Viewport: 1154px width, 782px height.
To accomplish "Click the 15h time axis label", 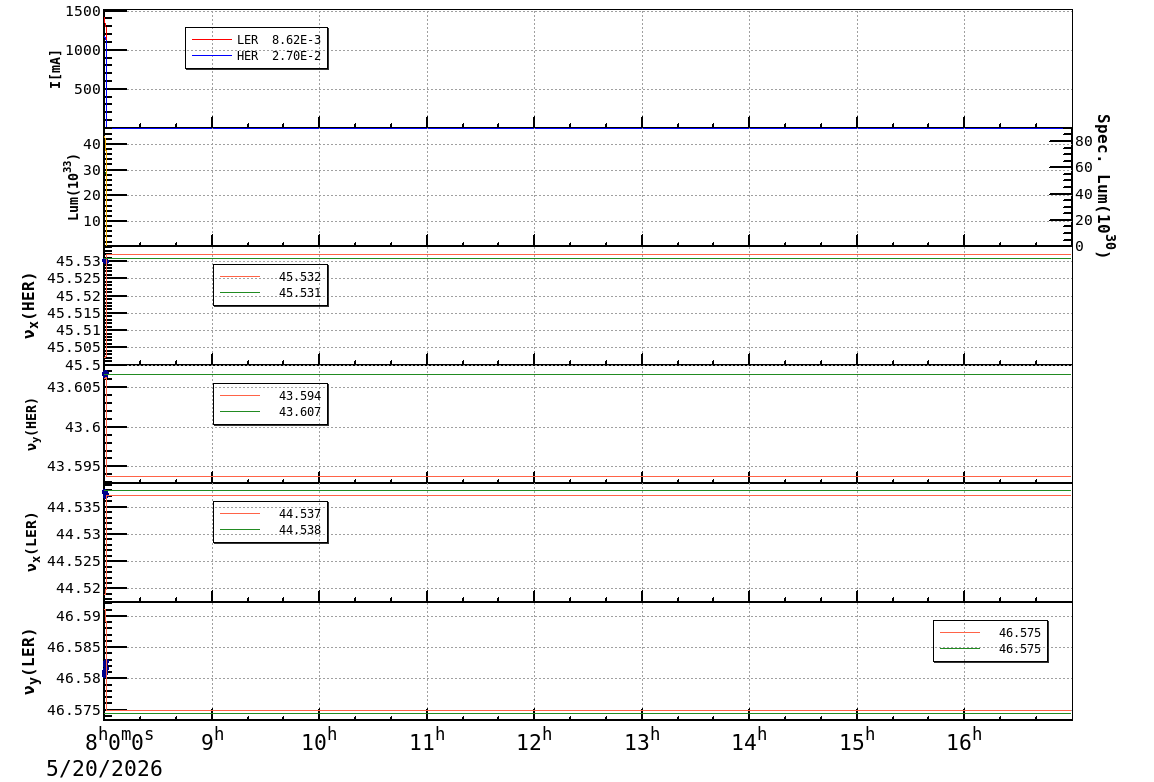I will click(857, 740).
